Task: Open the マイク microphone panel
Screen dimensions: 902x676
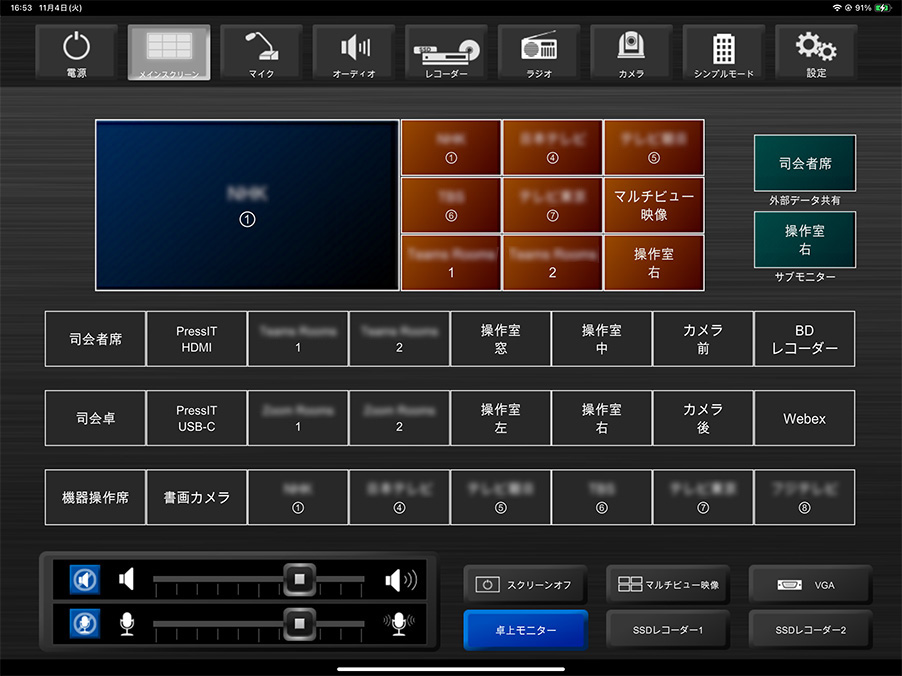Action: click(261, 52)
